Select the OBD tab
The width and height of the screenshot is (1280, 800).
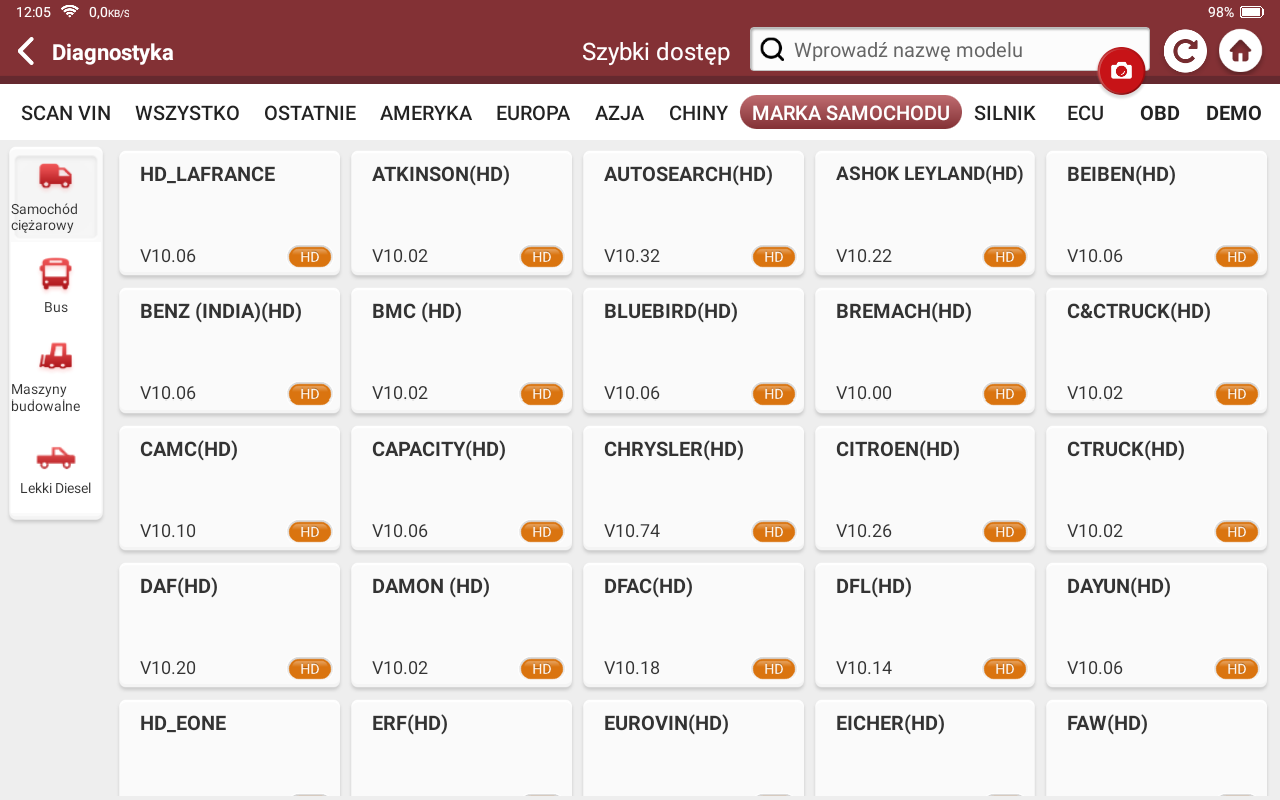[1160, 113]
